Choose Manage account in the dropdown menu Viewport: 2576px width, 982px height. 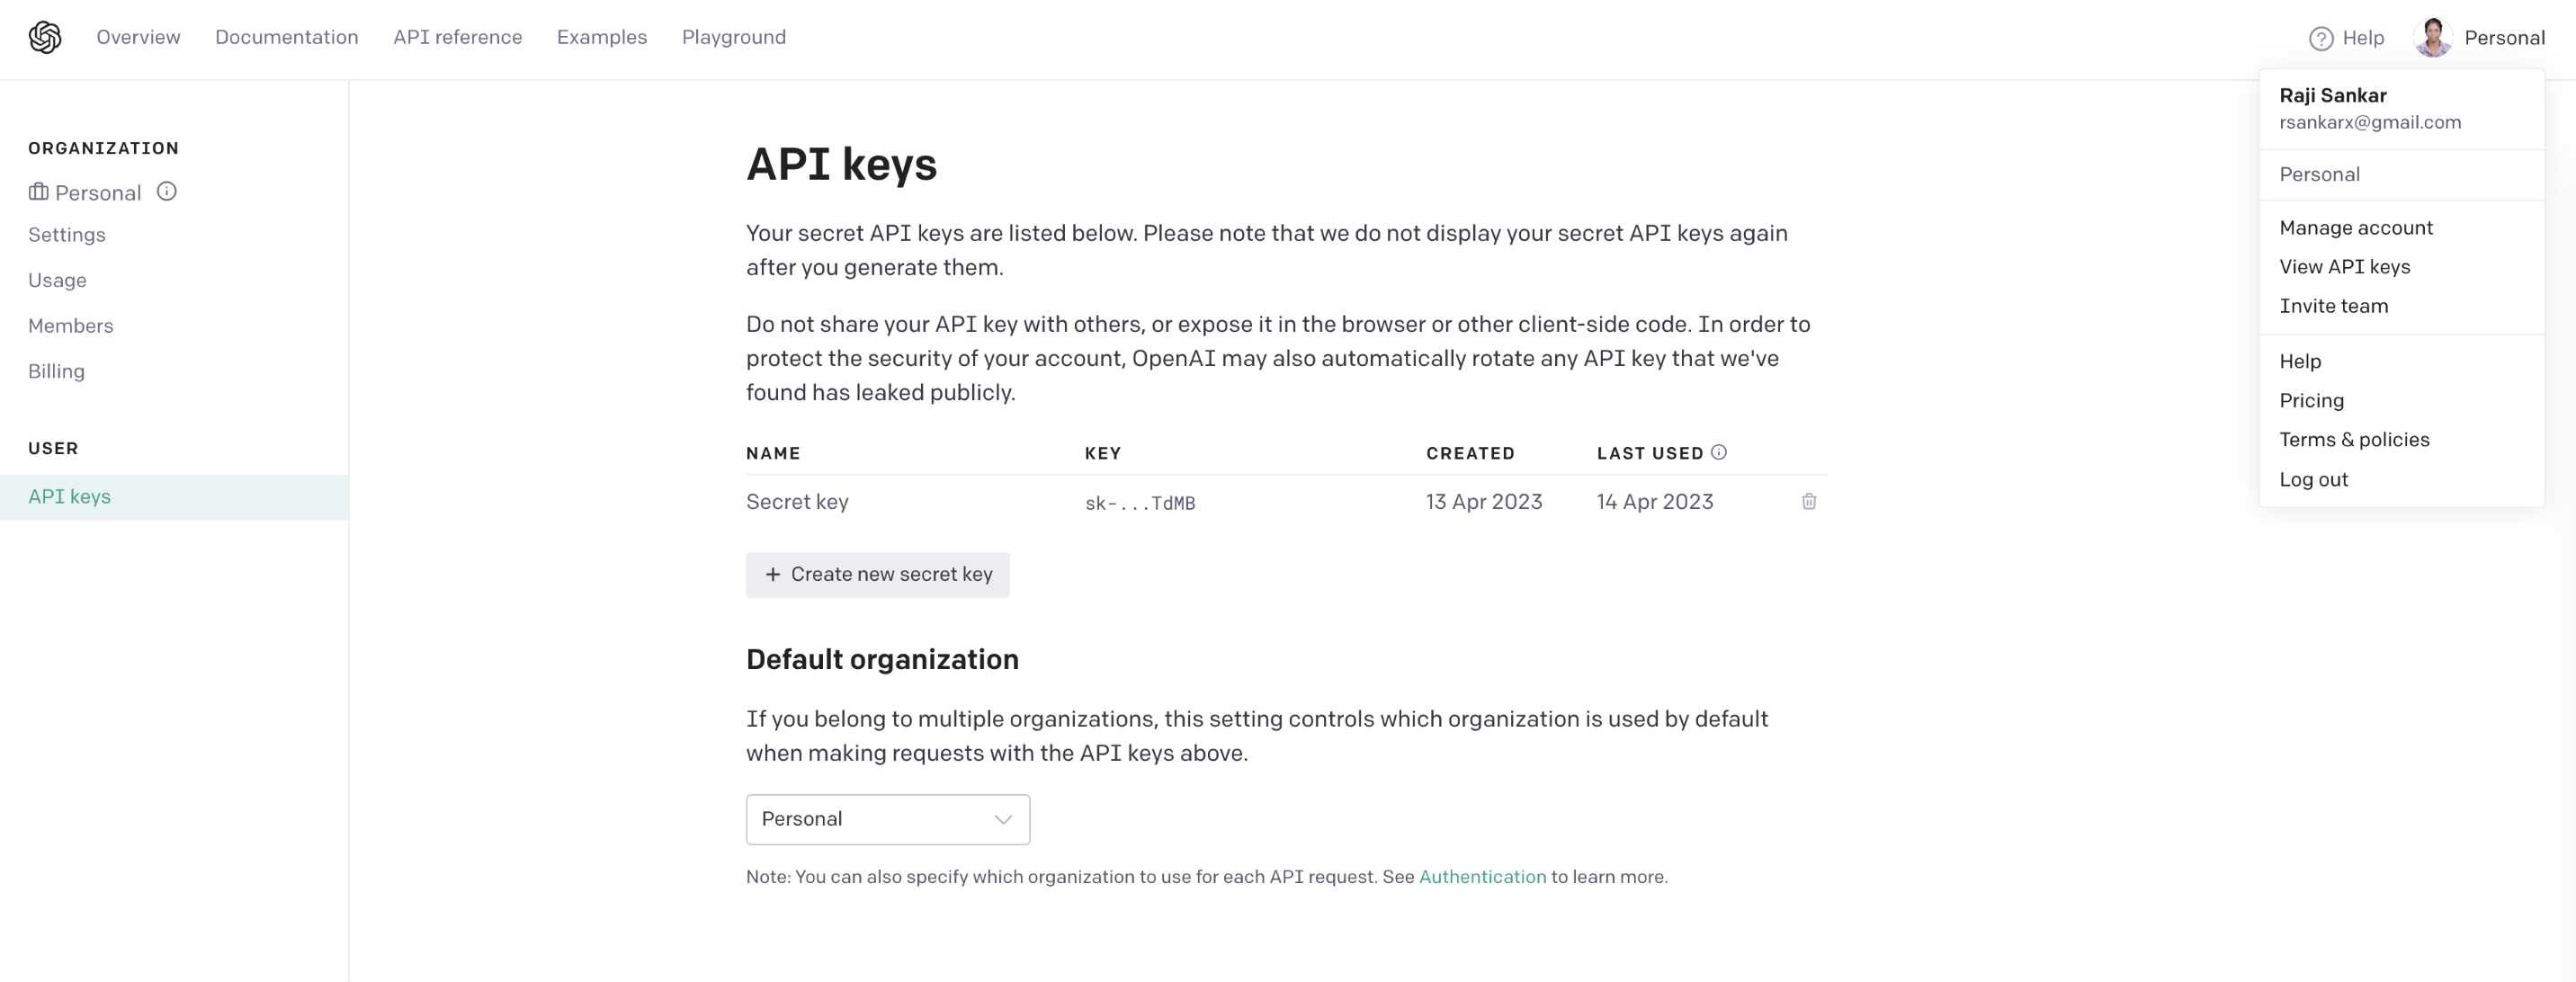coord(2356,227)
